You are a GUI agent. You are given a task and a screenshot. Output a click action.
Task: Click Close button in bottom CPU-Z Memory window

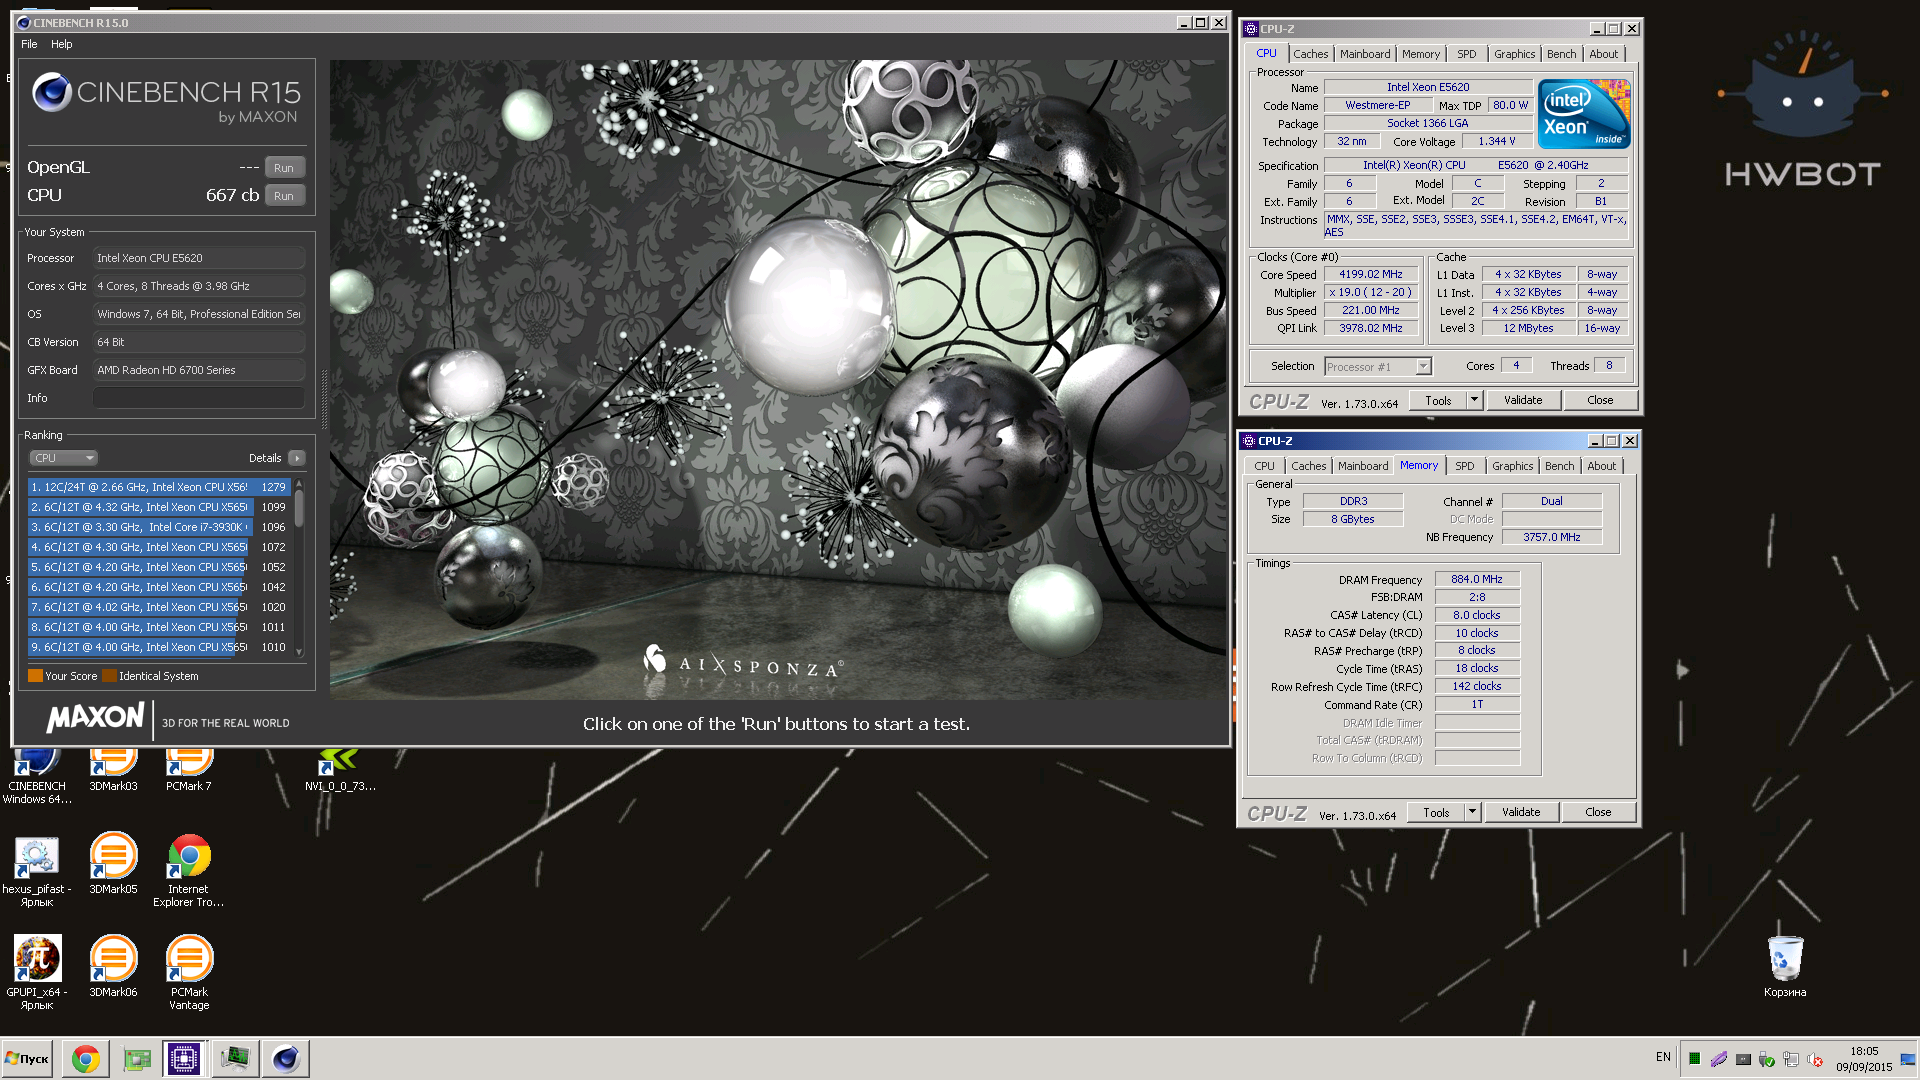(1598, 812)
